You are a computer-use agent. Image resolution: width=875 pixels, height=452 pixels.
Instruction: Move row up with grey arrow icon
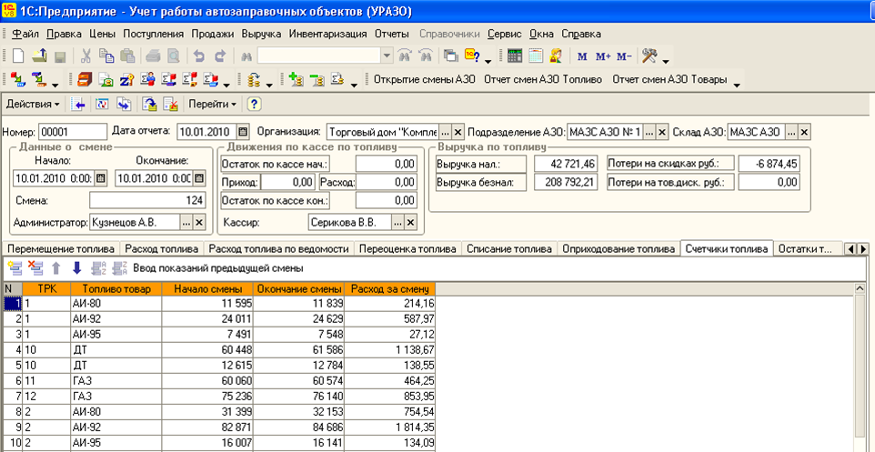click(56, 268)
